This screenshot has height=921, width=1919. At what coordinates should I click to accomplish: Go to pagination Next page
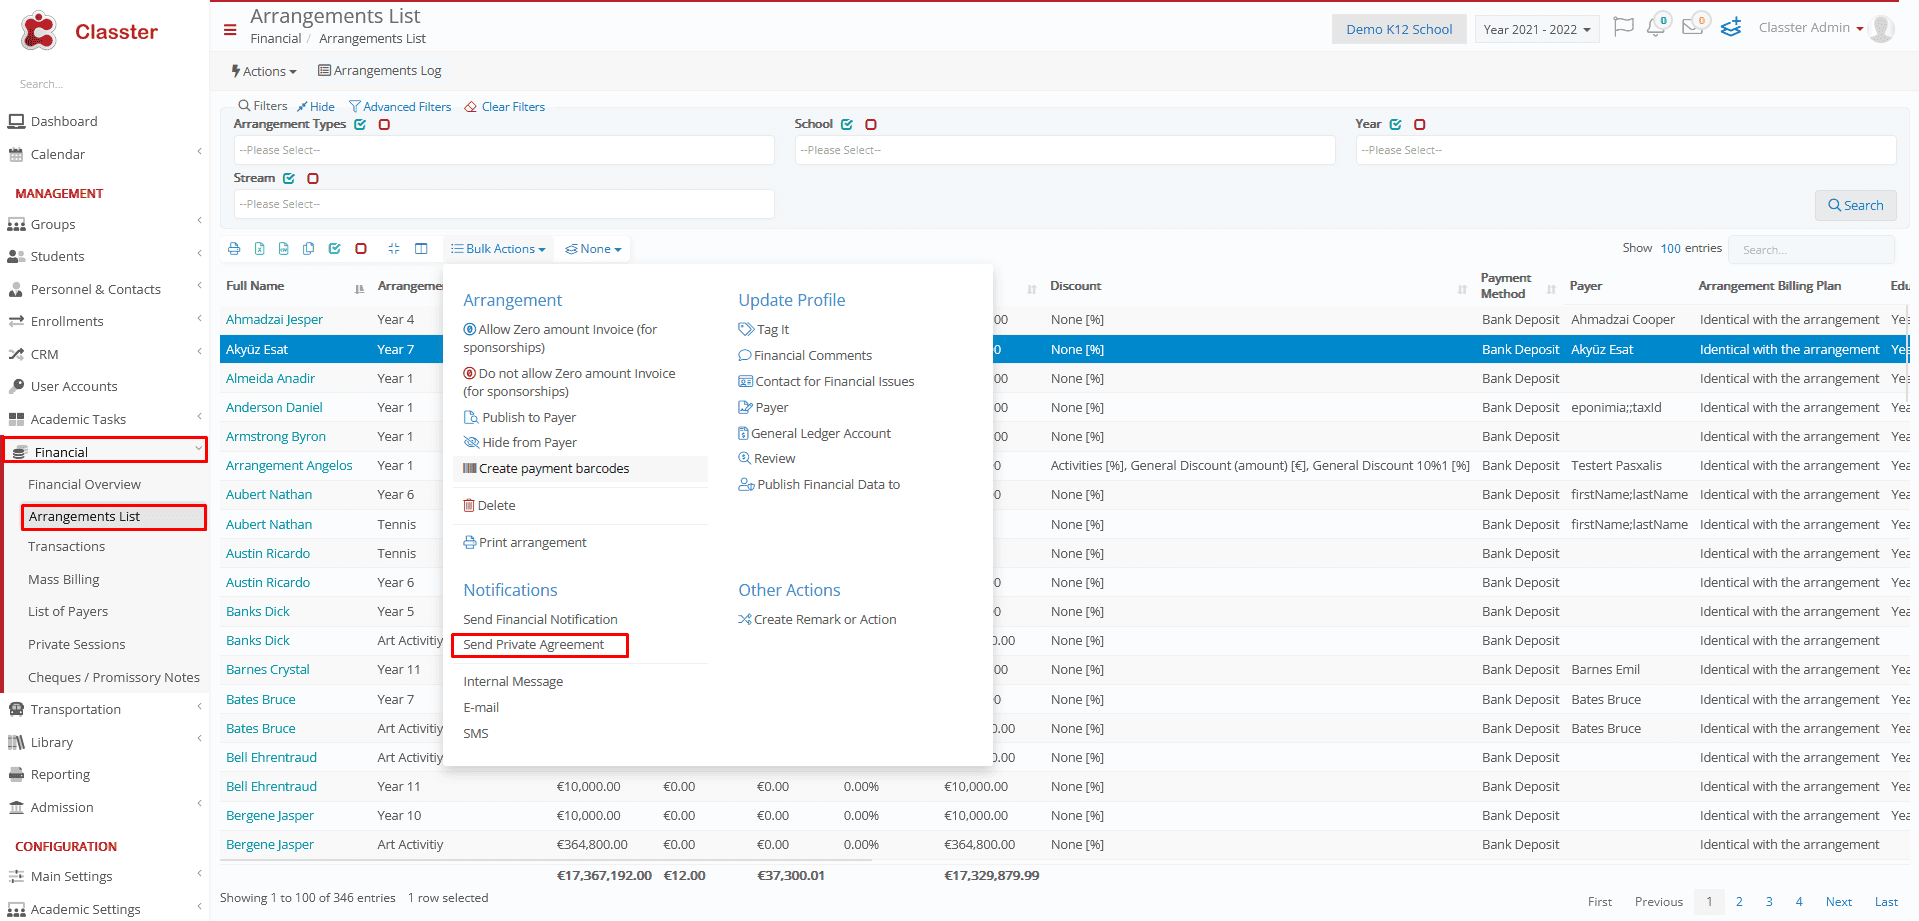(x=1838, y=902)
